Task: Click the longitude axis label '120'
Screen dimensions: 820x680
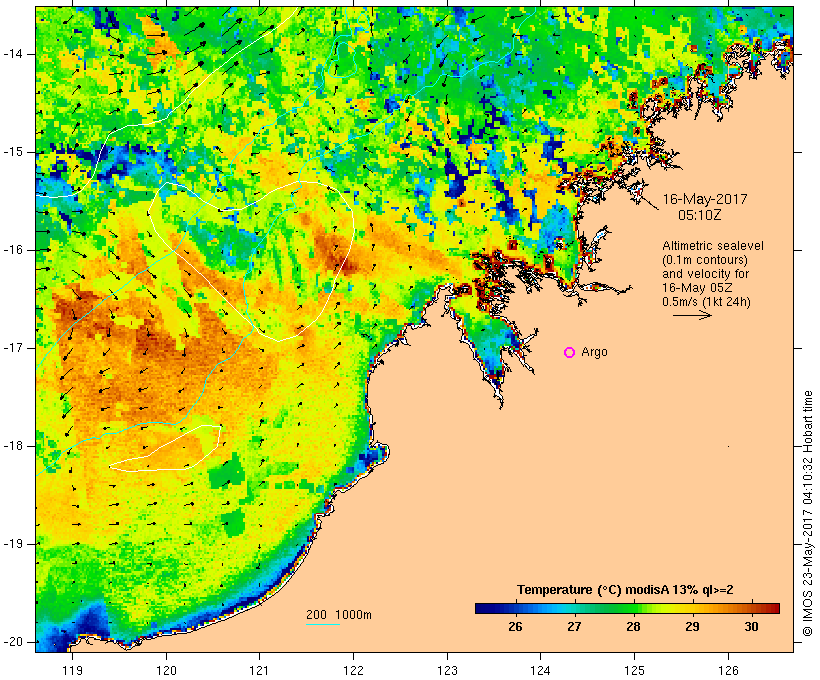Action: click(x=166, y=670)
